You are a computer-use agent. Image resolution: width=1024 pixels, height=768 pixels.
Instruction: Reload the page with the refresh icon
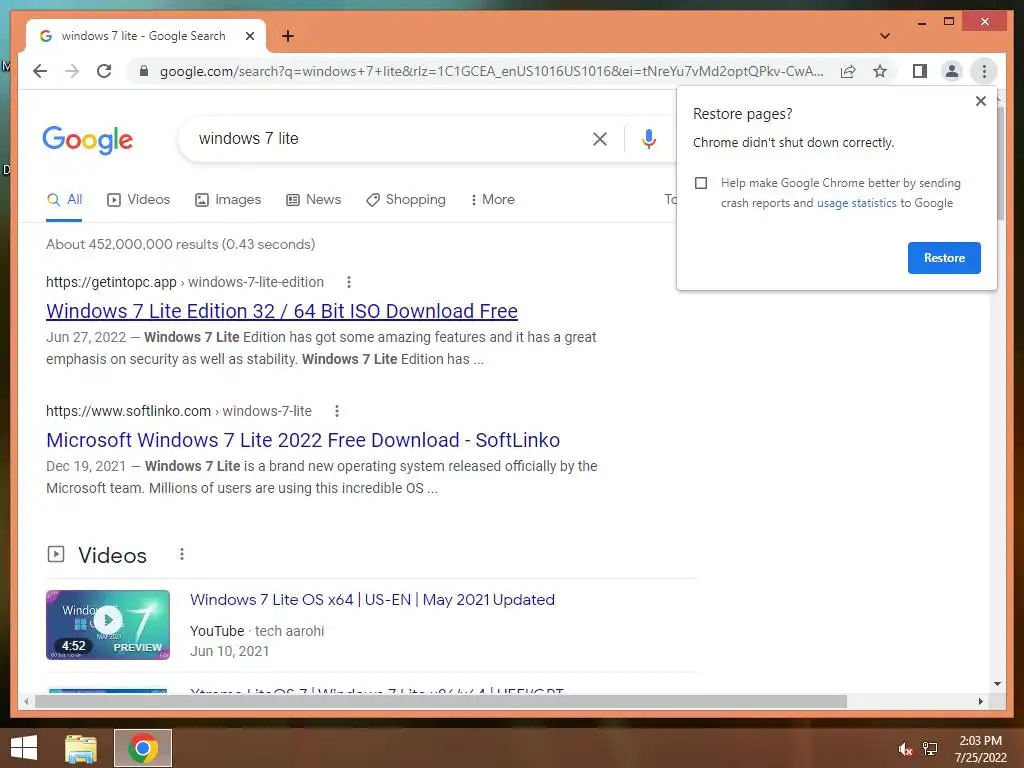pyautogui.click(x=104, y=71)
